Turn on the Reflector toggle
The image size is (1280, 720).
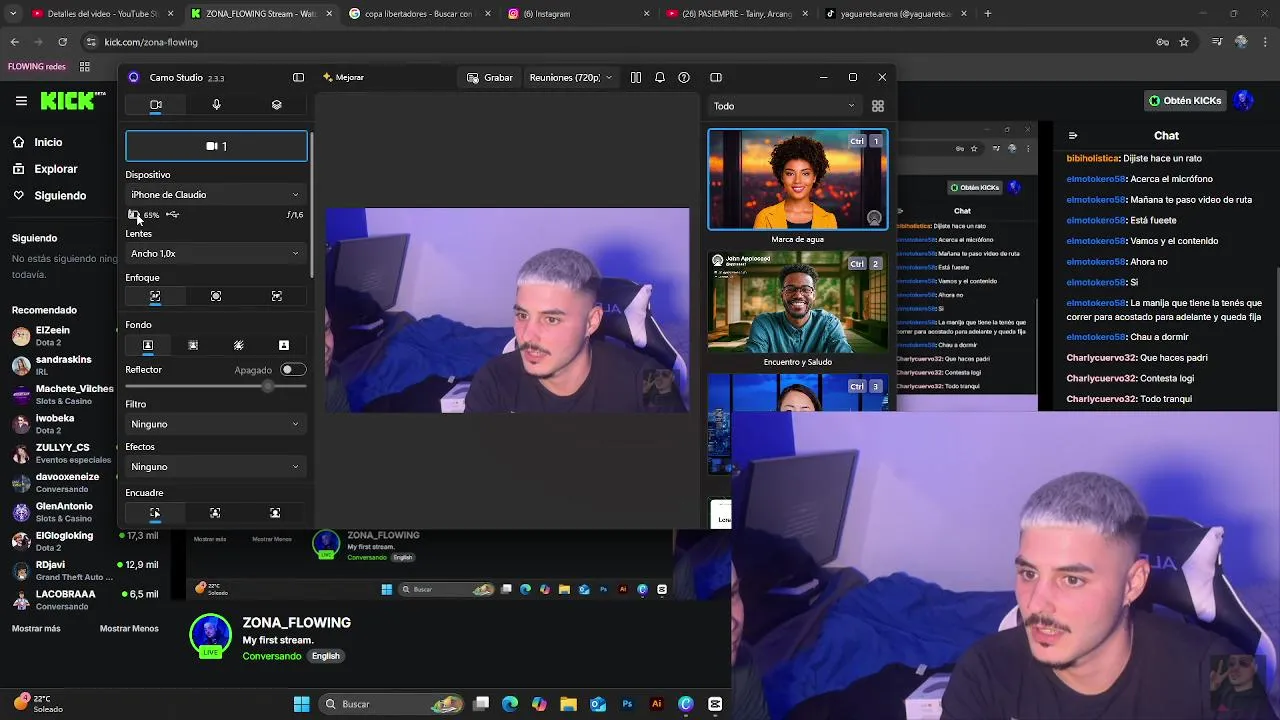coord(292,370)
